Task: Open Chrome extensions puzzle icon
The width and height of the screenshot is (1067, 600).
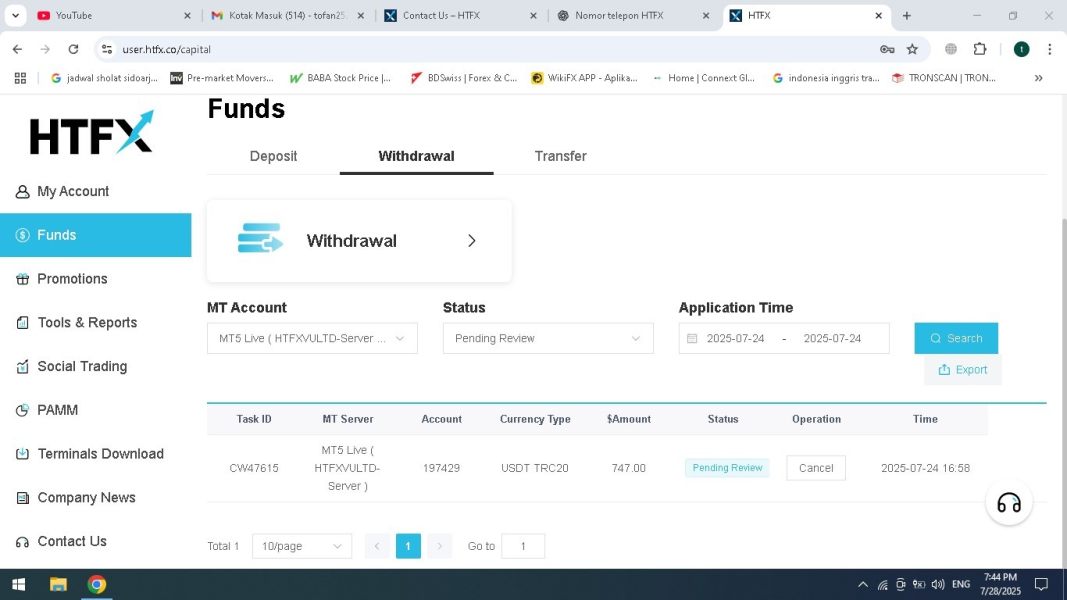Action: [980, 49]
